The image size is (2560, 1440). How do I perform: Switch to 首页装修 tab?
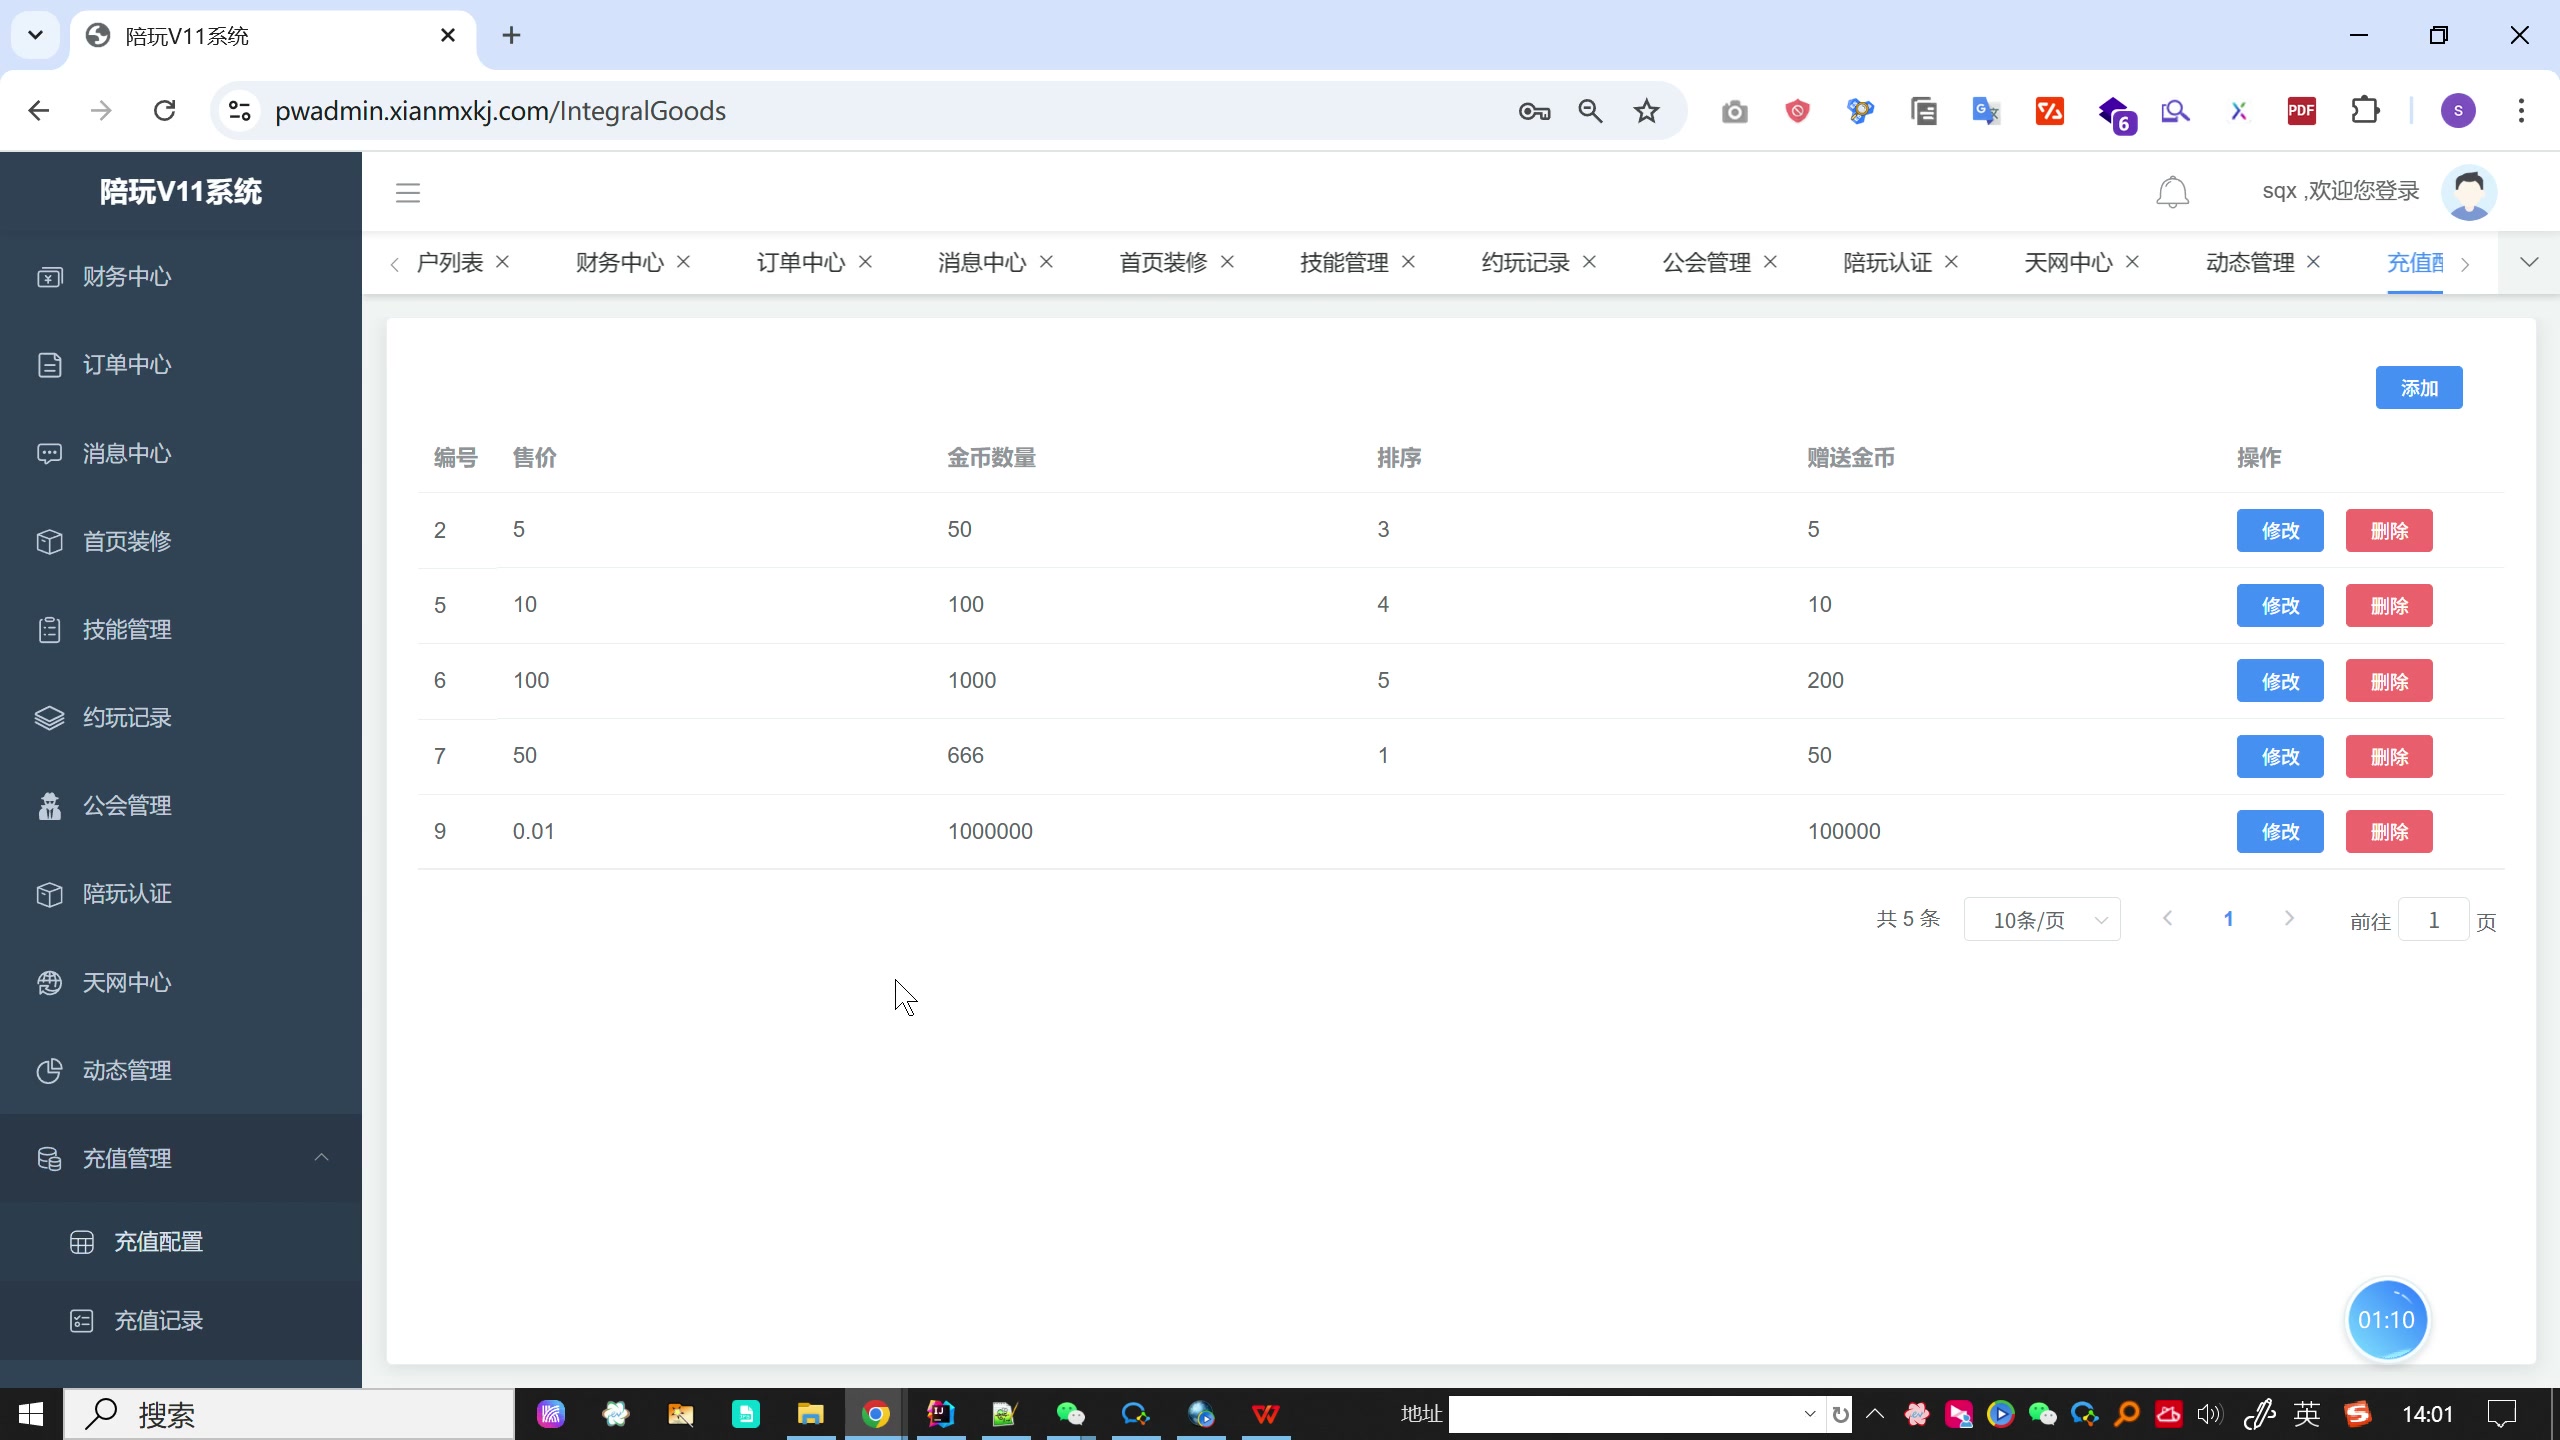(1163, 262)
